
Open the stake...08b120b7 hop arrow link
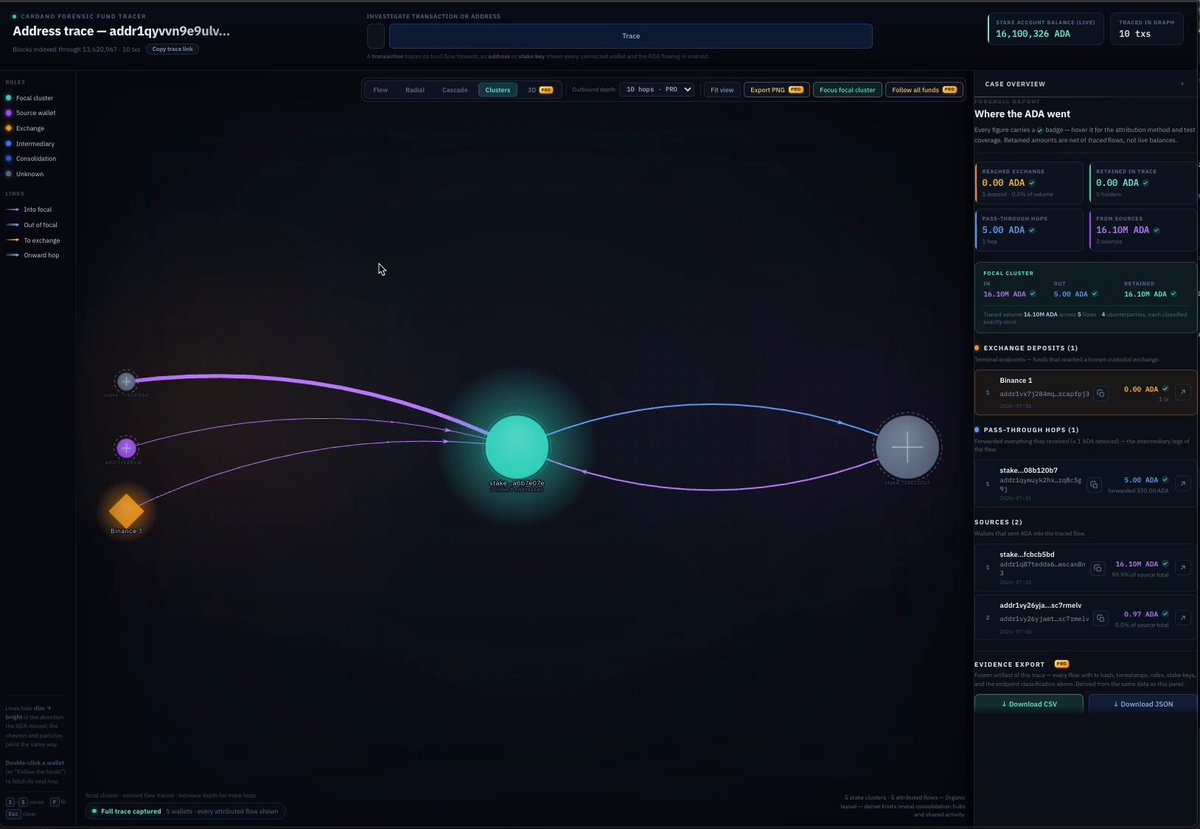pyautogui.click(x=1183, y=484)
